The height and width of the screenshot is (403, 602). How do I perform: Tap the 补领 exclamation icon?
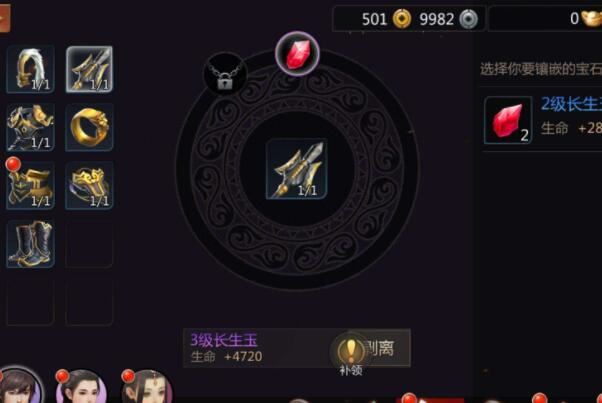click(351, 354)
